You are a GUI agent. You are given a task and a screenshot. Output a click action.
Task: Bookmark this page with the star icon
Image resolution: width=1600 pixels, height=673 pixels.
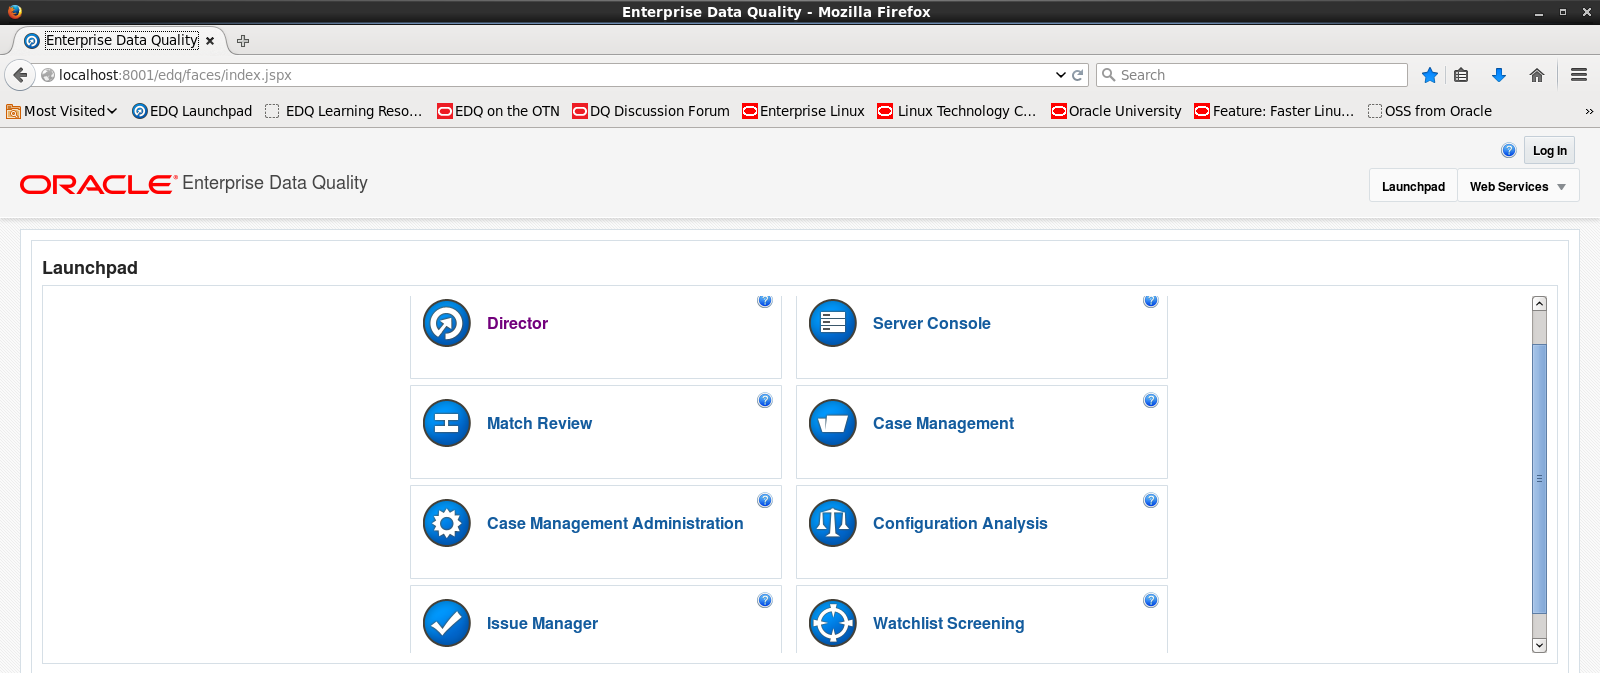(x=1430, y=75)
